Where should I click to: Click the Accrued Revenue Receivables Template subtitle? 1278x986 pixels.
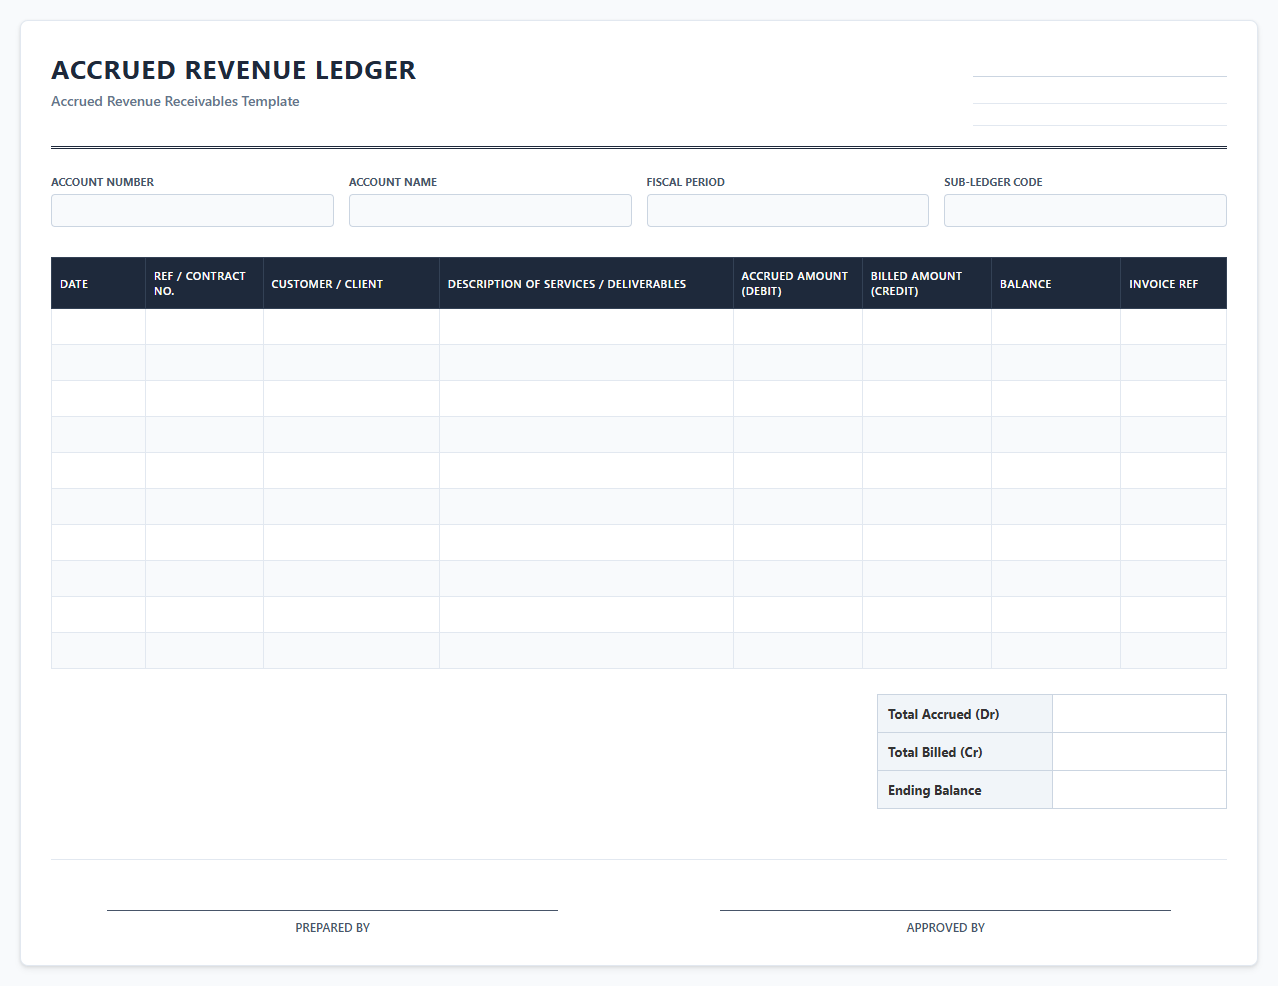pyautogui.click(x=175, y=101)
